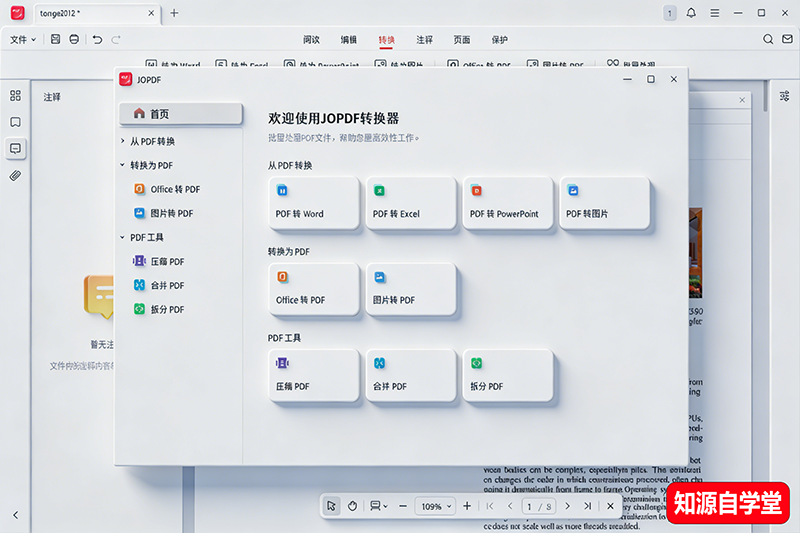Click the mail envelope icon at top right
Screen dimensions: 800x533
(x=787, y=39)
